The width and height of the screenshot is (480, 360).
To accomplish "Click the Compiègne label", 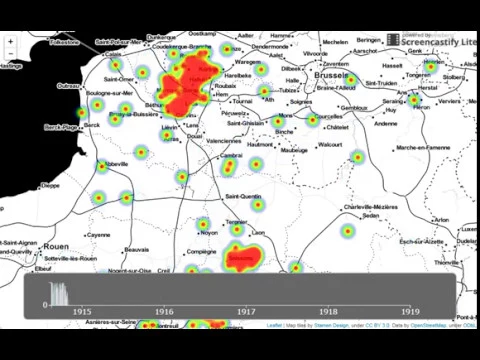I will coord(201,252).
